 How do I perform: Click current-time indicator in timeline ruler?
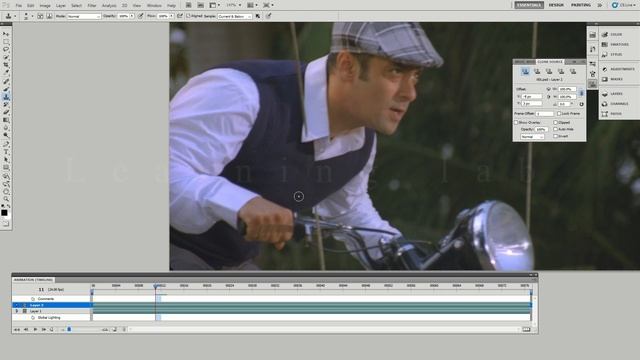pos(156,287)
